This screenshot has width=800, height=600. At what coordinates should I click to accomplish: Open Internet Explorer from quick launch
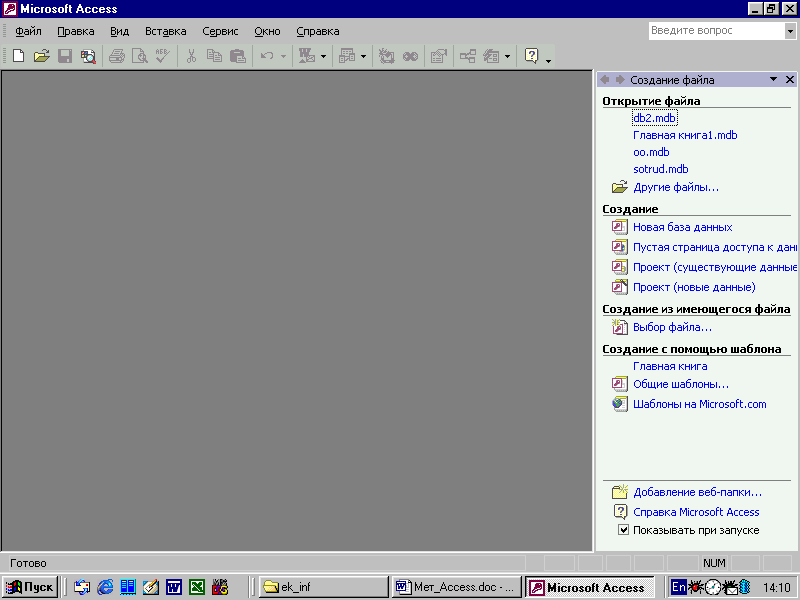coord(105,587)
